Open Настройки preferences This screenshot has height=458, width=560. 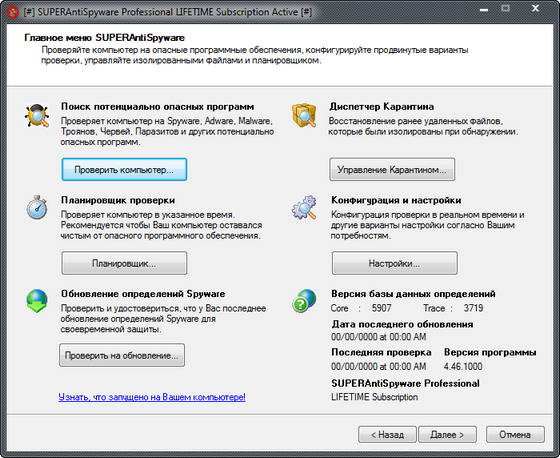pos(395,263)
